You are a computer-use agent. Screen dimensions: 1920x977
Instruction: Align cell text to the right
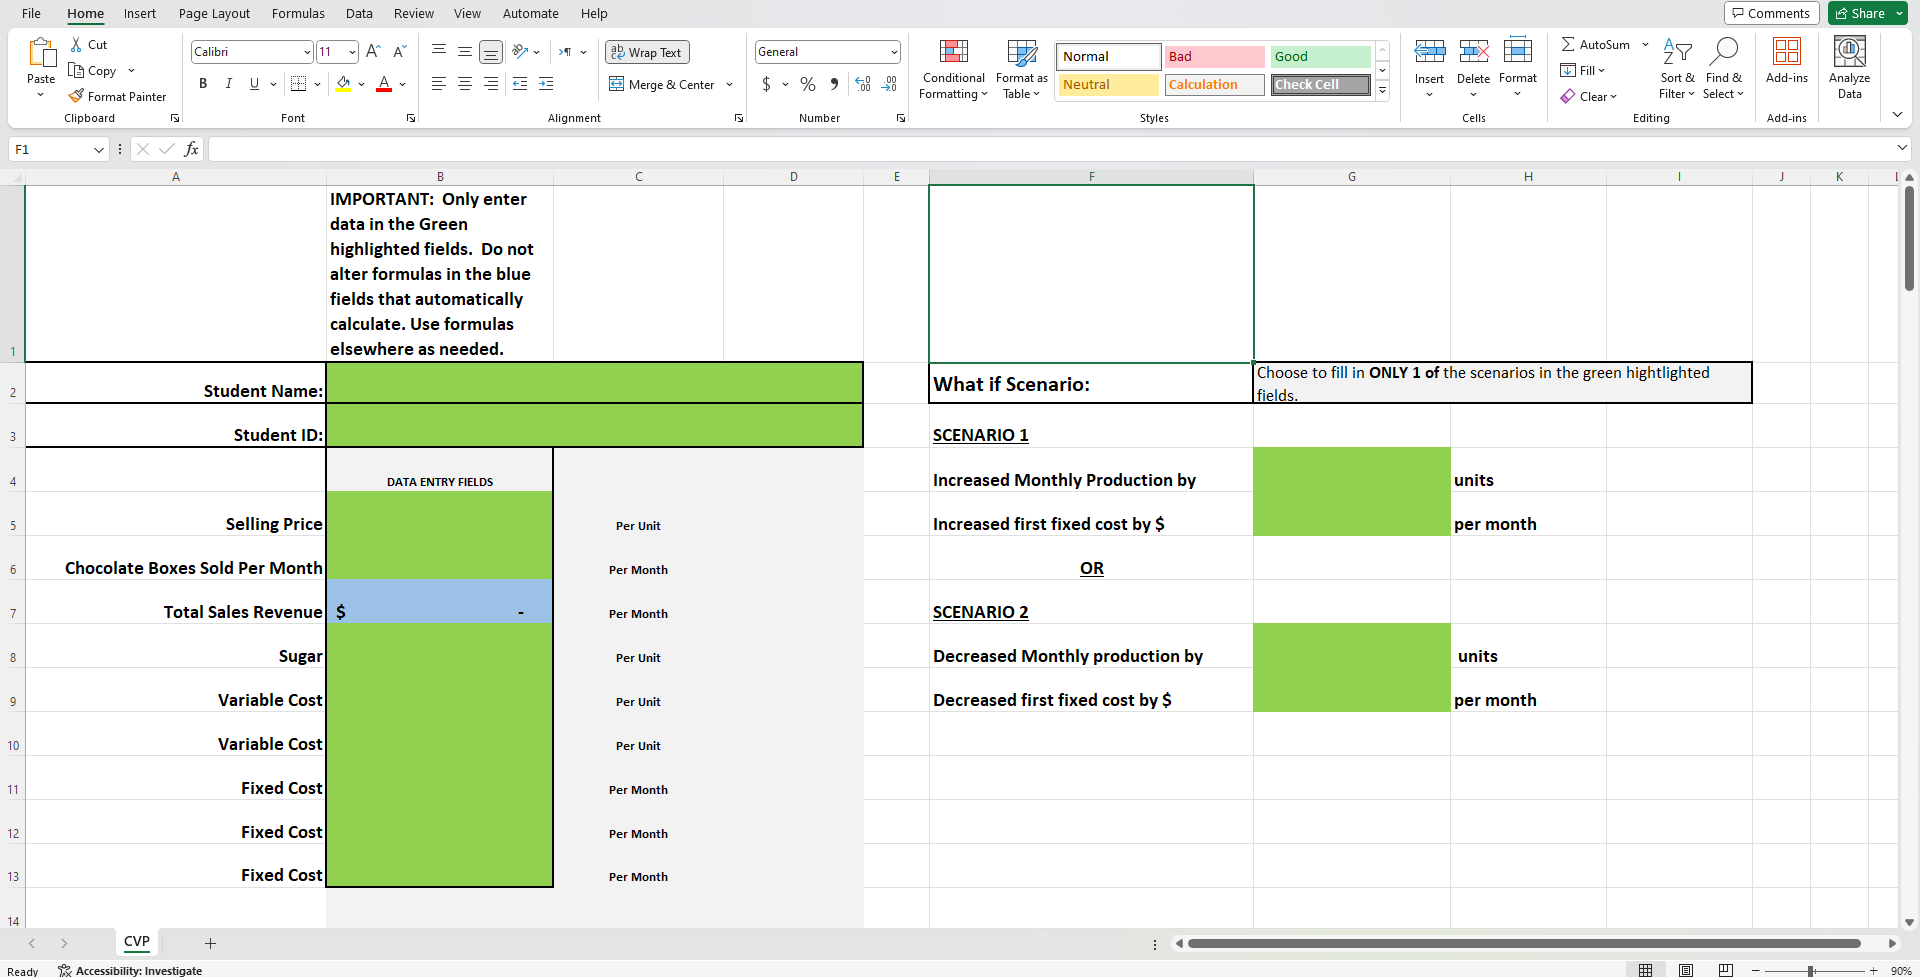491,84
